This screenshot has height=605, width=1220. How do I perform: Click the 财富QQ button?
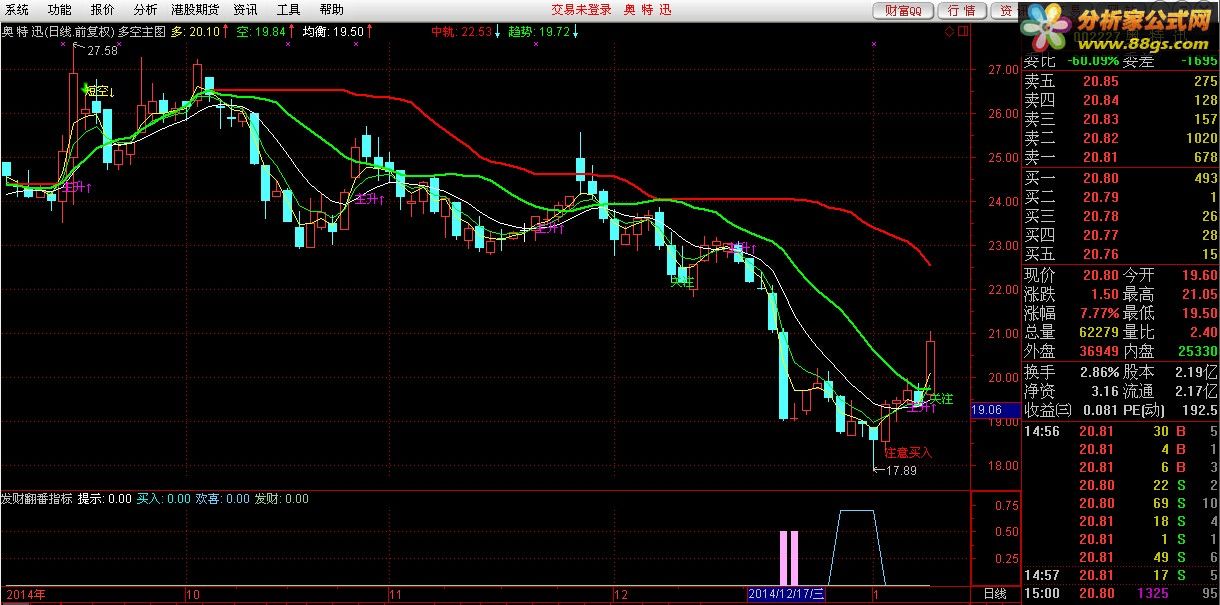click(903, 11)
